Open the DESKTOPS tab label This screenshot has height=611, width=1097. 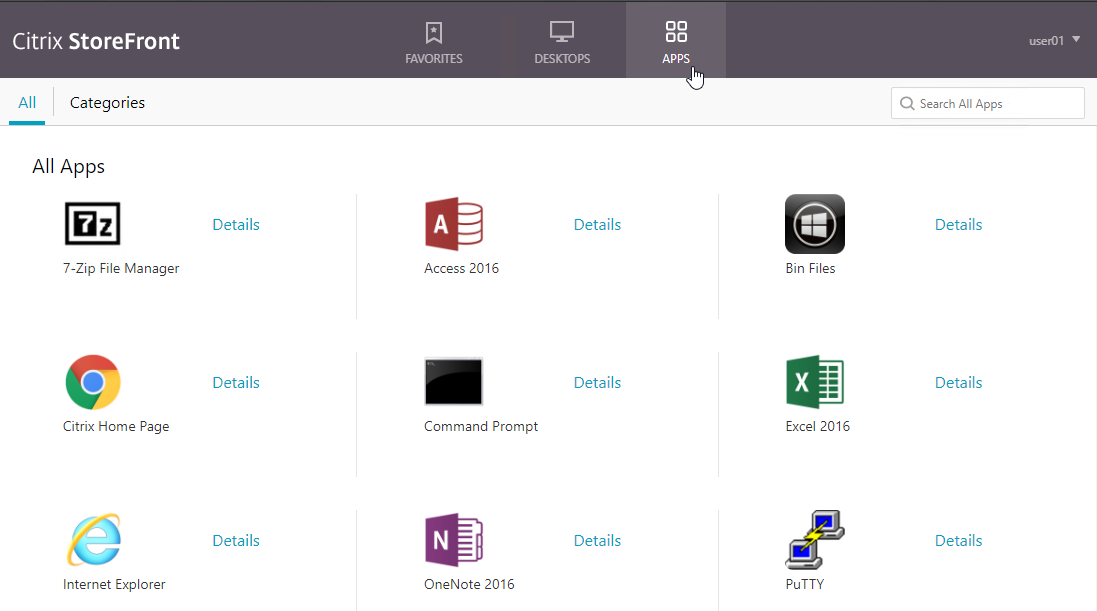(562, 59)
